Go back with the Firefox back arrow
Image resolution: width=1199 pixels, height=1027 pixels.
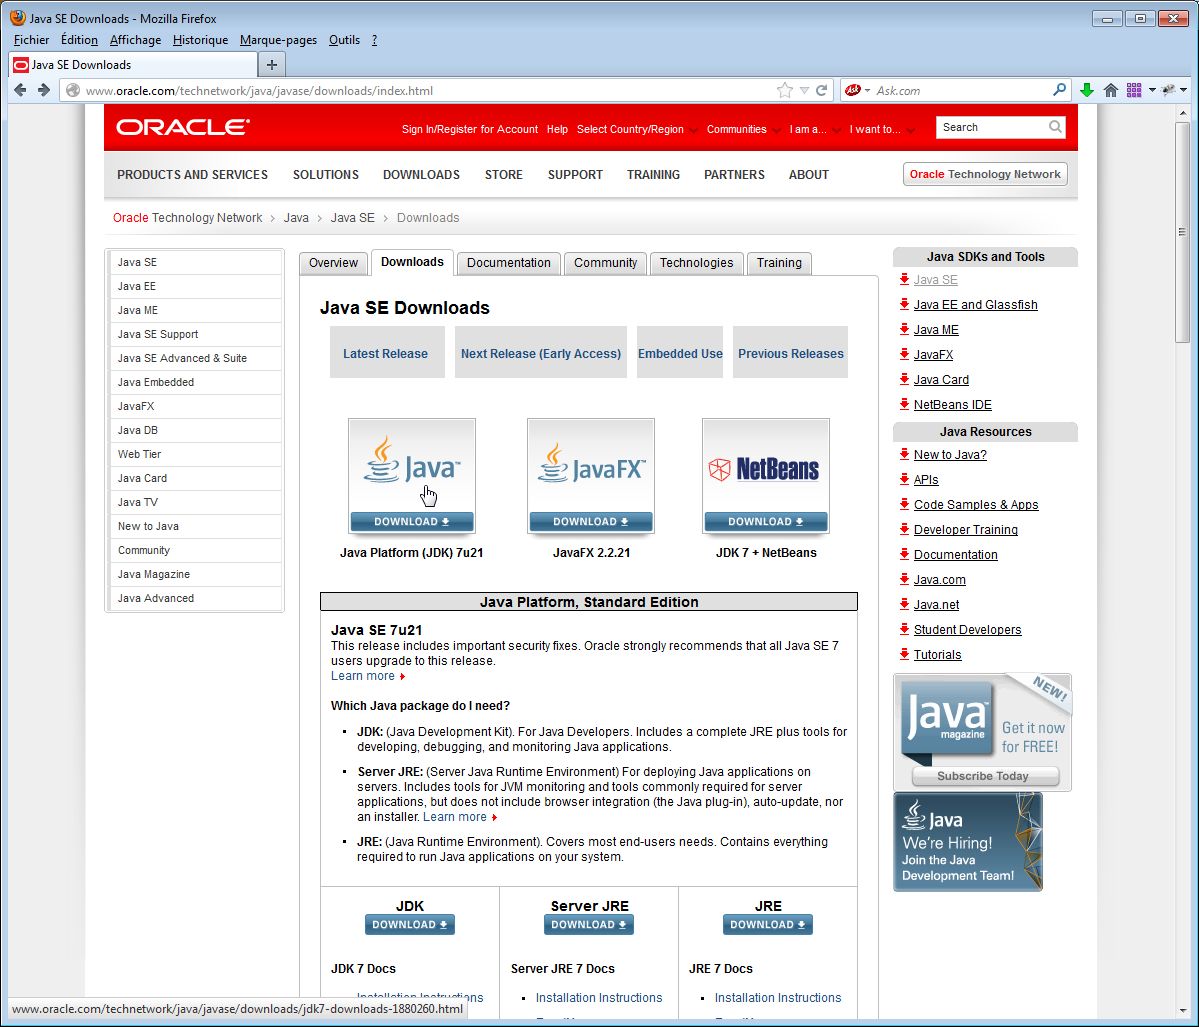click(x=21, y=90)
